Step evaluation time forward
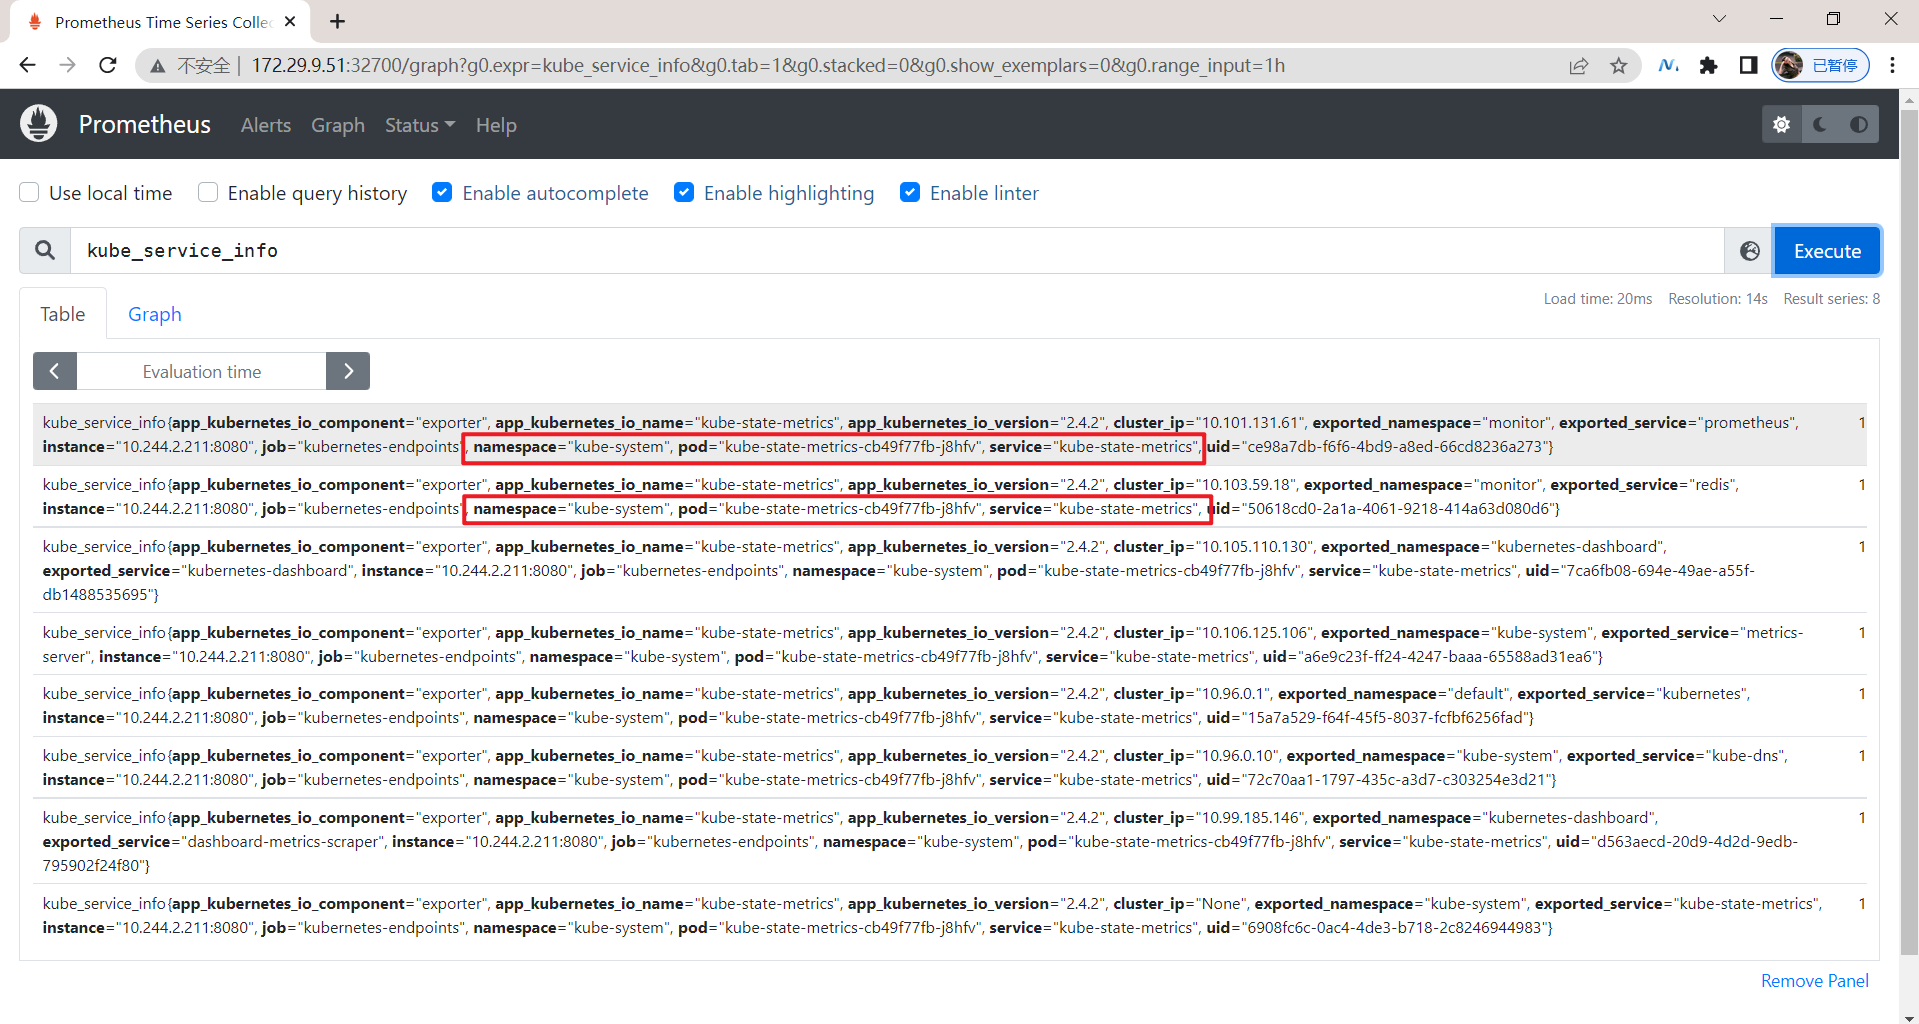Viewport: 1919px width, 1024px height. pos(348,371)
